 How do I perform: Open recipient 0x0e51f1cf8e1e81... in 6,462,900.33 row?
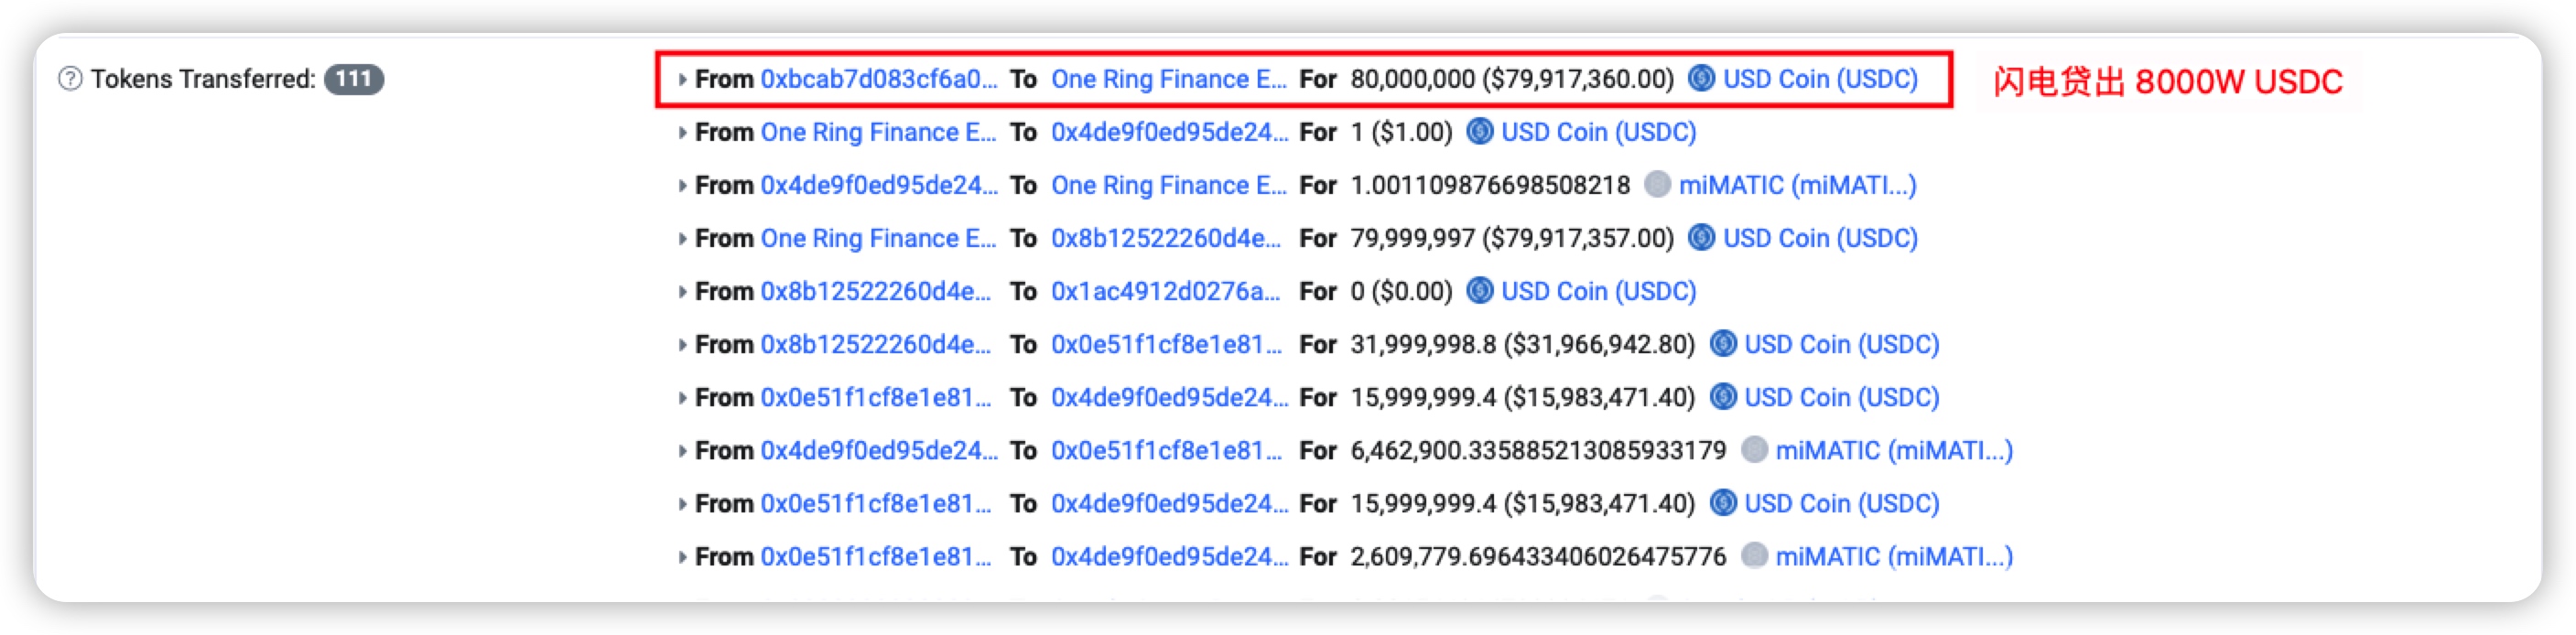[1166, 450]
